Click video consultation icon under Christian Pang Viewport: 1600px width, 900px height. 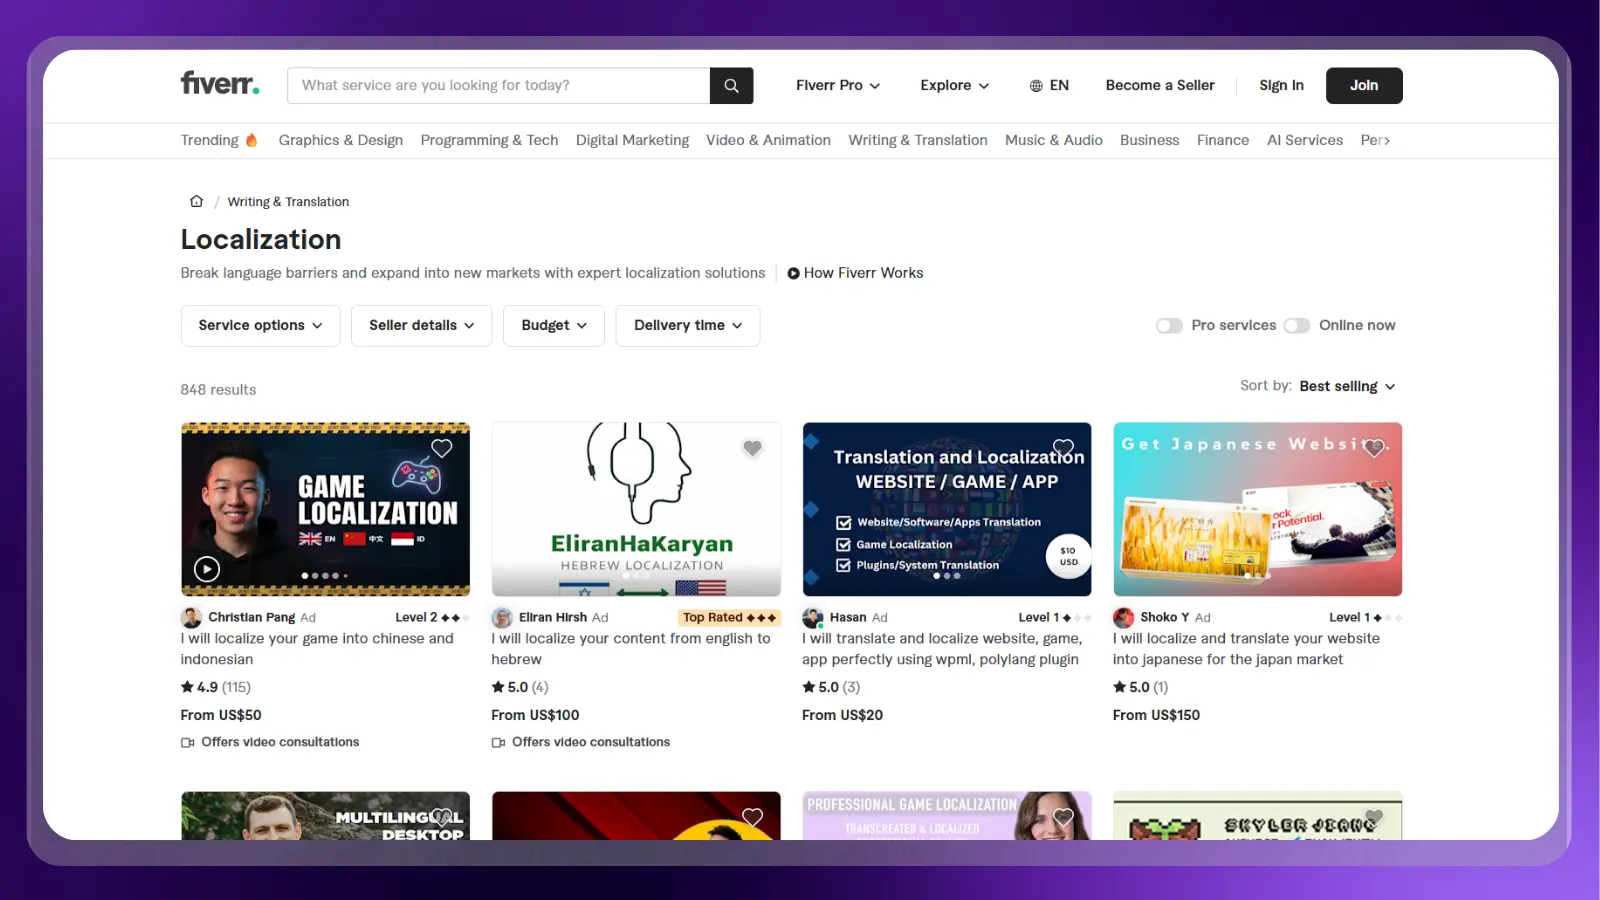click(x=188, y=742)
